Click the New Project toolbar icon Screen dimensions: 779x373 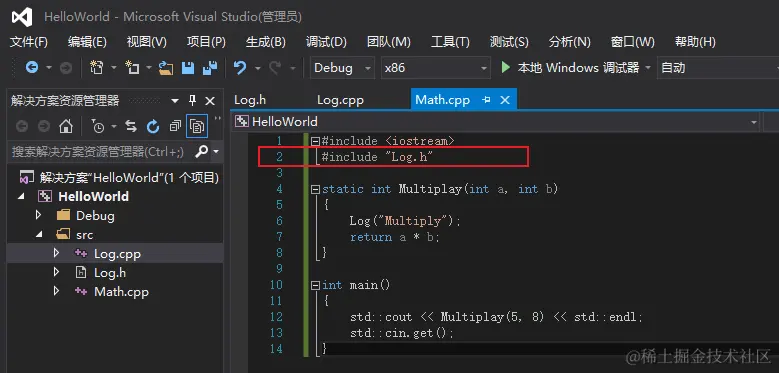pos(96,68)
